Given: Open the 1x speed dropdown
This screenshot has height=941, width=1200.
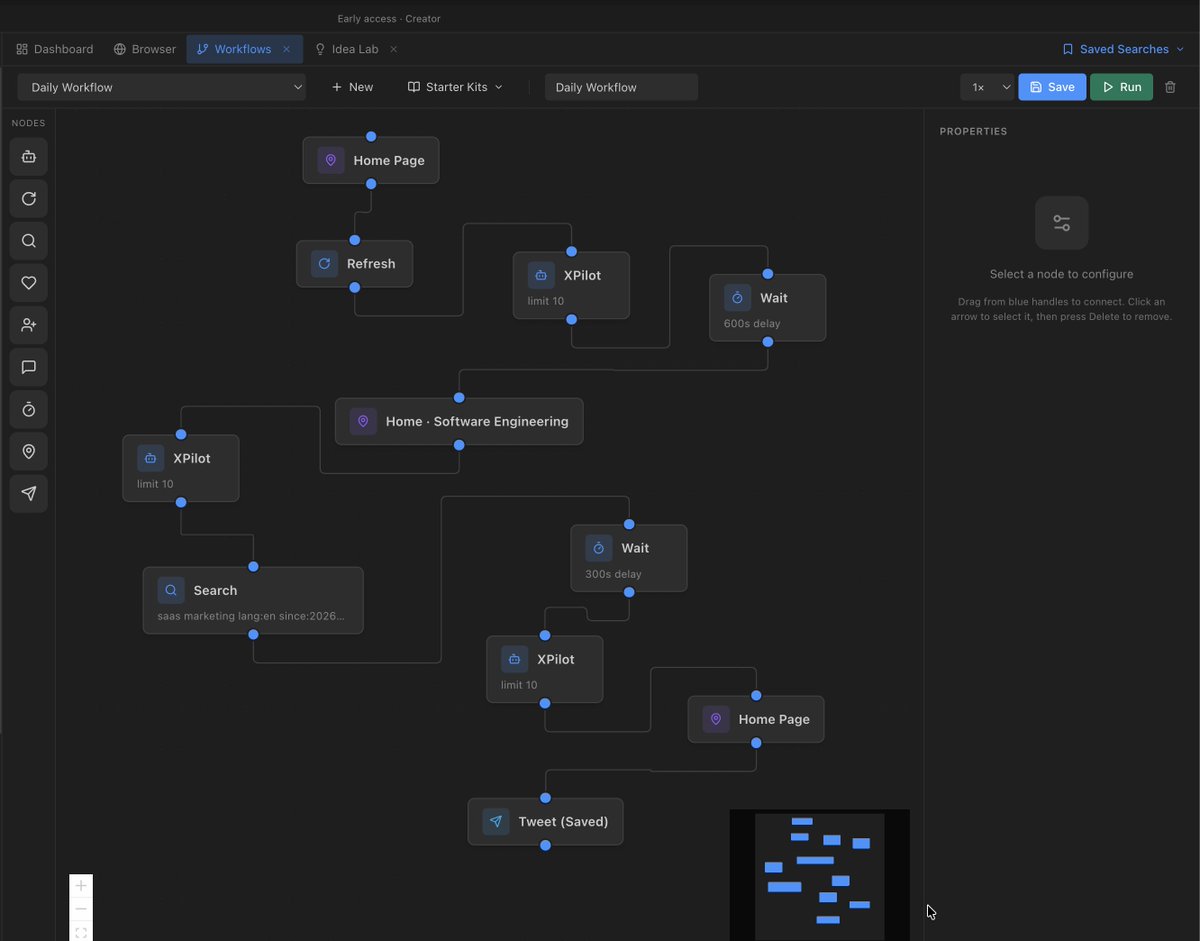Looking at the screenshot, I should pos(987,87).
